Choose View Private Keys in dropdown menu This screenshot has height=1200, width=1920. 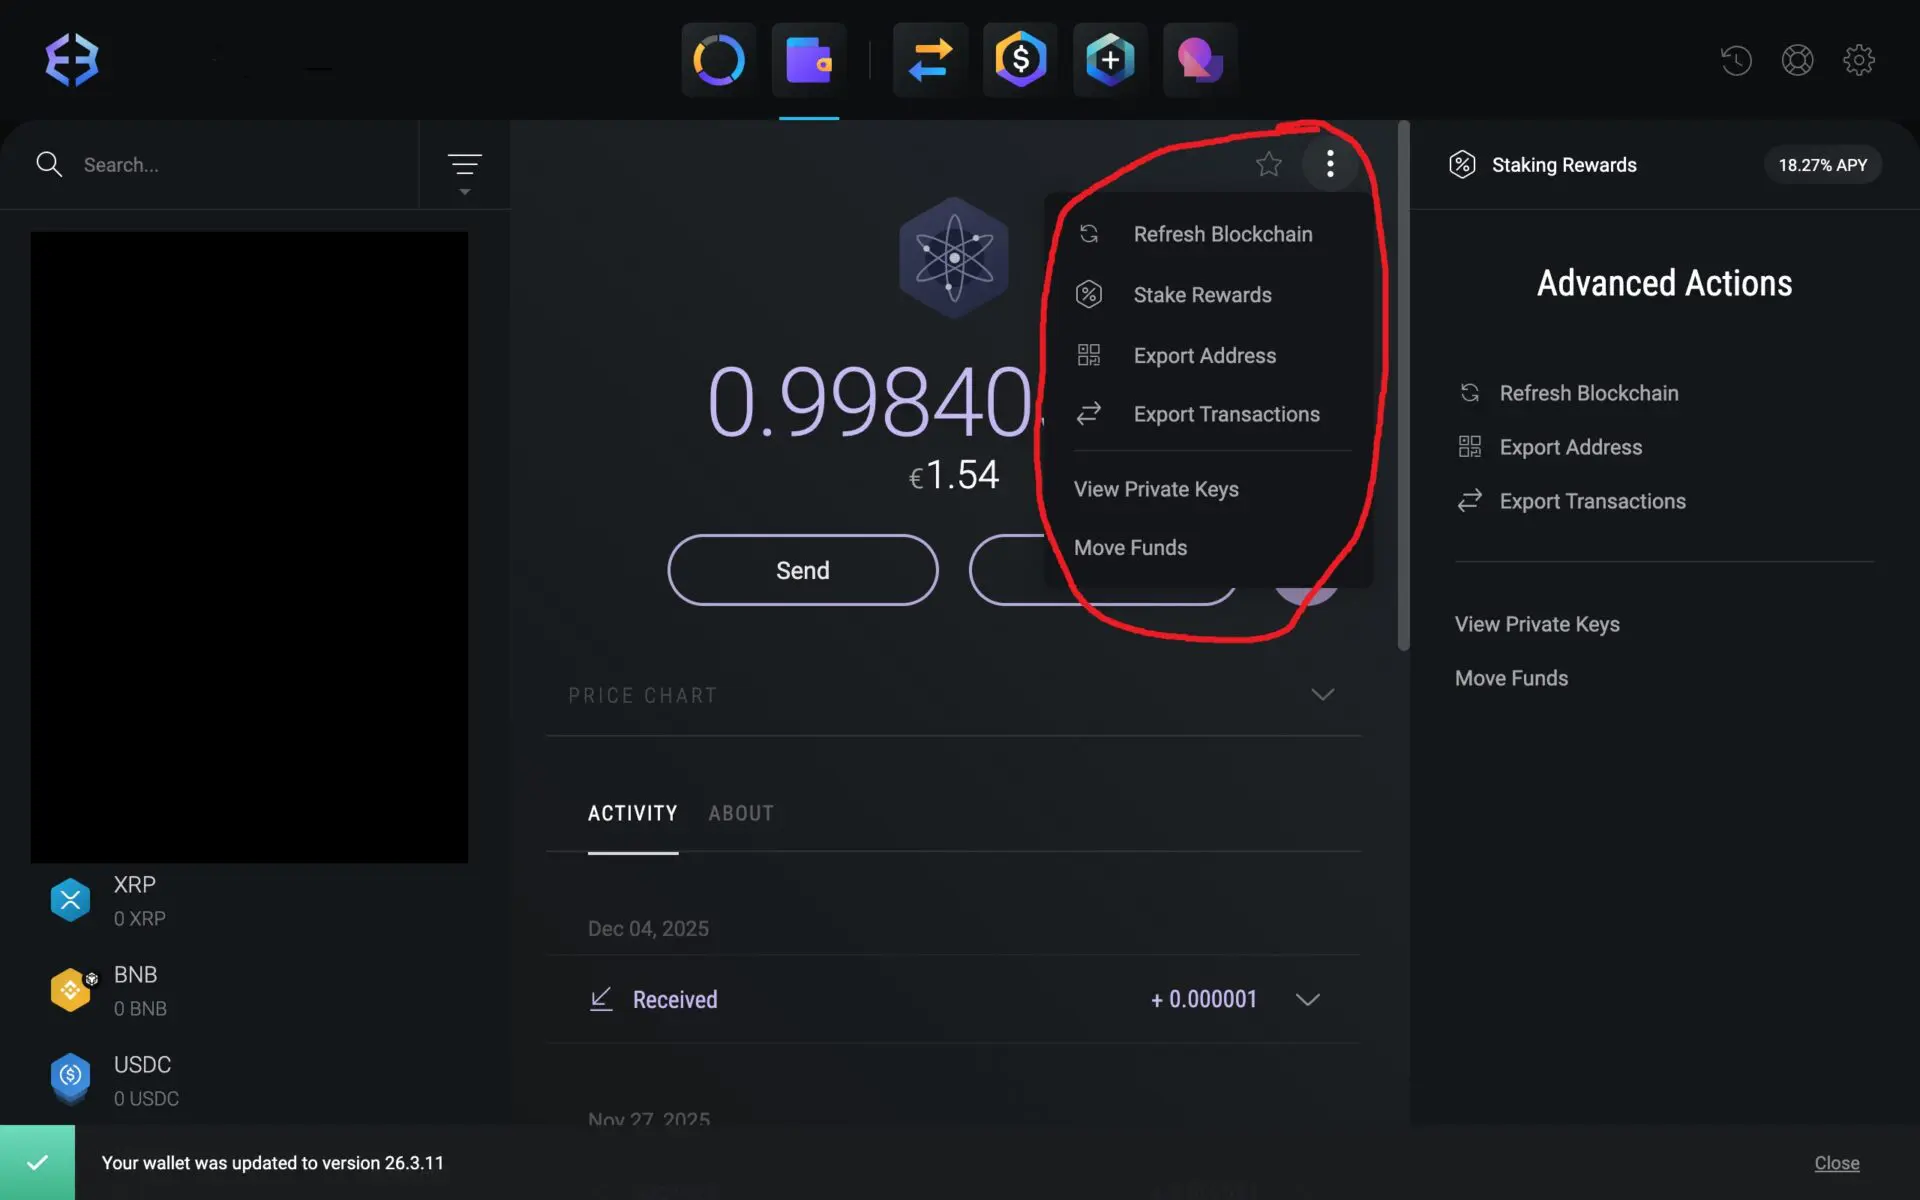pyautogui.click(x=1156, y=489)
